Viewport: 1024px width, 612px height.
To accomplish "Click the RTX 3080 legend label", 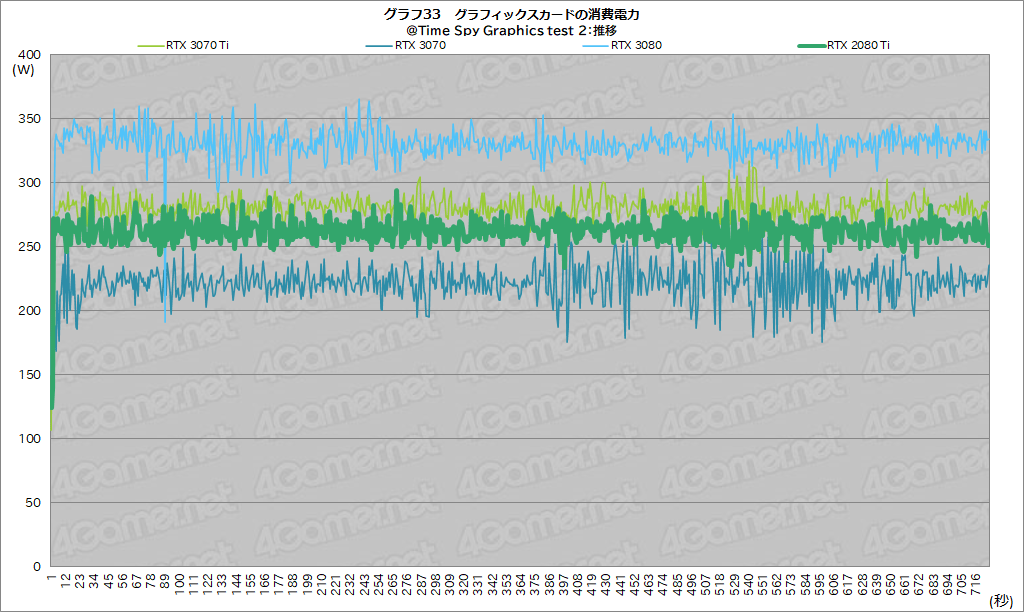I will click(x=636, y=45).
